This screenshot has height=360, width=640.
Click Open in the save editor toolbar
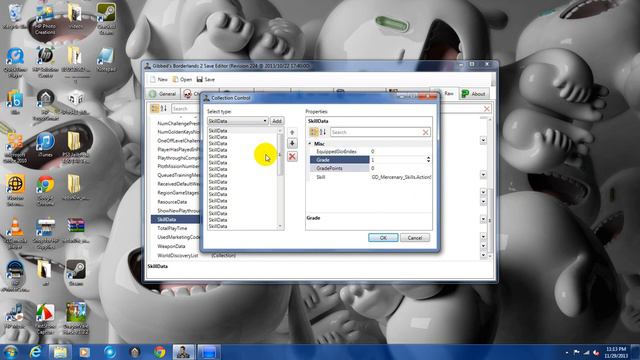point(182,79)
